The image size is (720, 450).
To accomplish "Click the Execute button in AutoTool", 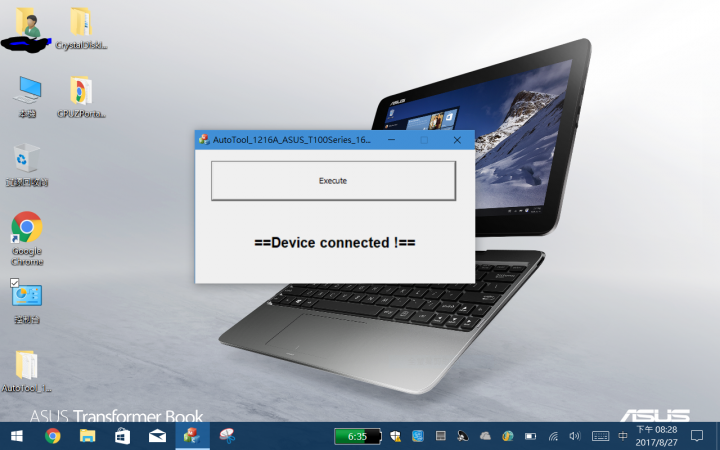I will click(x=333, y=180).
